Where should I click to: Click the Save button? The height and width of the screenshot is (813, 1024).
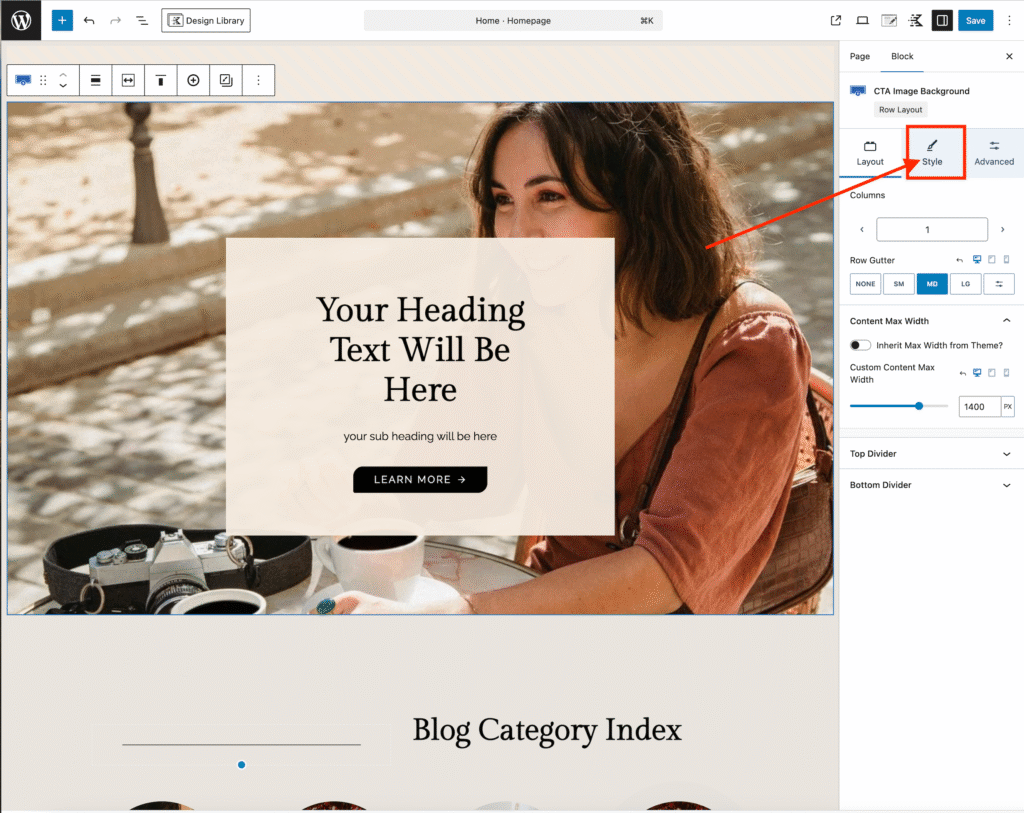(975, 20)
